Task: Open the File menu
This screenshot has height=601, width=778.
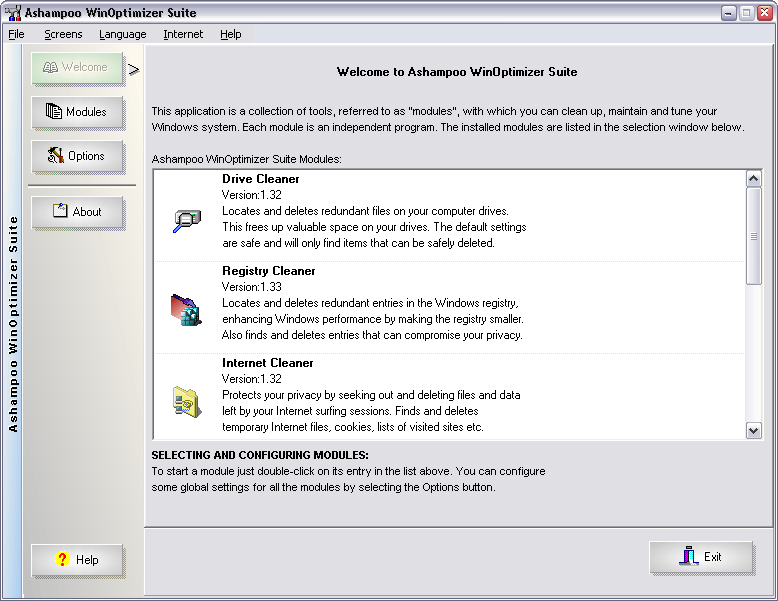Action: (x=16, y=34)
